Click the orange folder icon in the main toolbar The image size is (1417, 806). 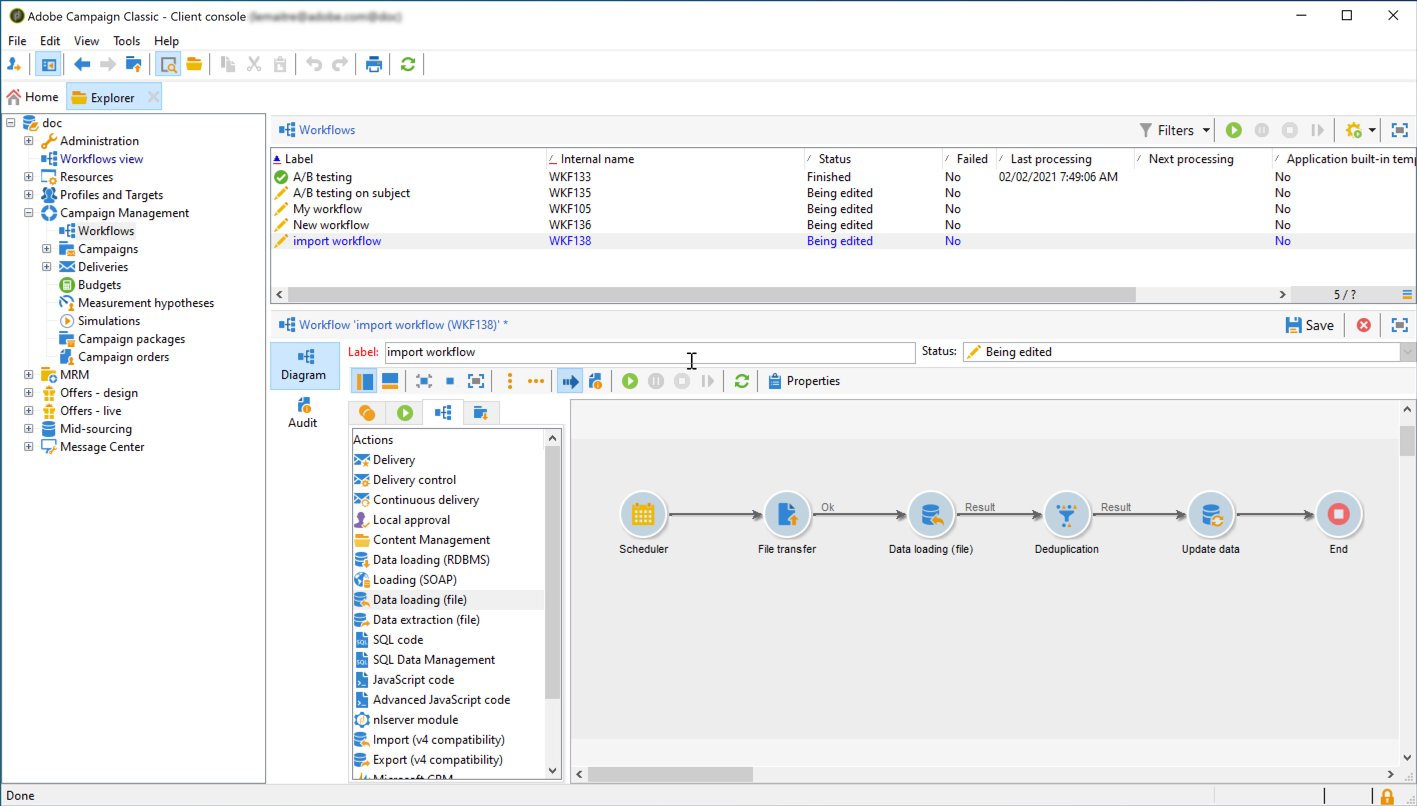click(194, 64)
